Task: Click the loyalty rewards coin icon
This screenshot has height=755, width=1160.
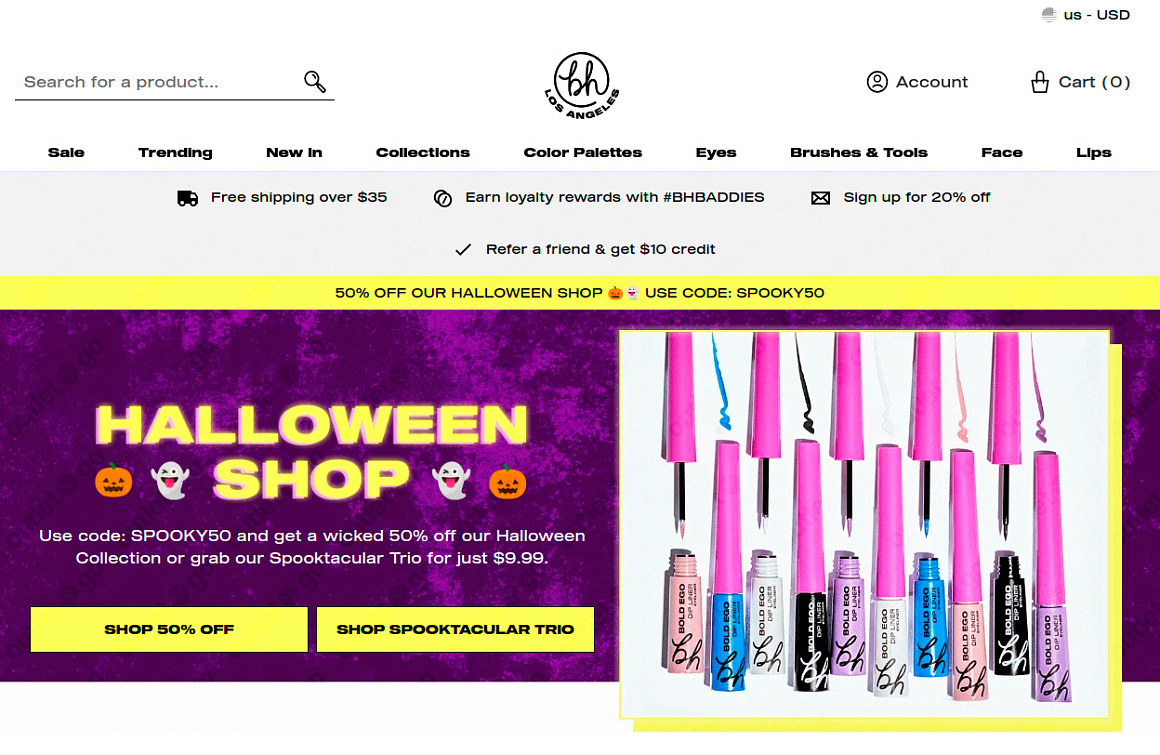Action: [442, 198]
